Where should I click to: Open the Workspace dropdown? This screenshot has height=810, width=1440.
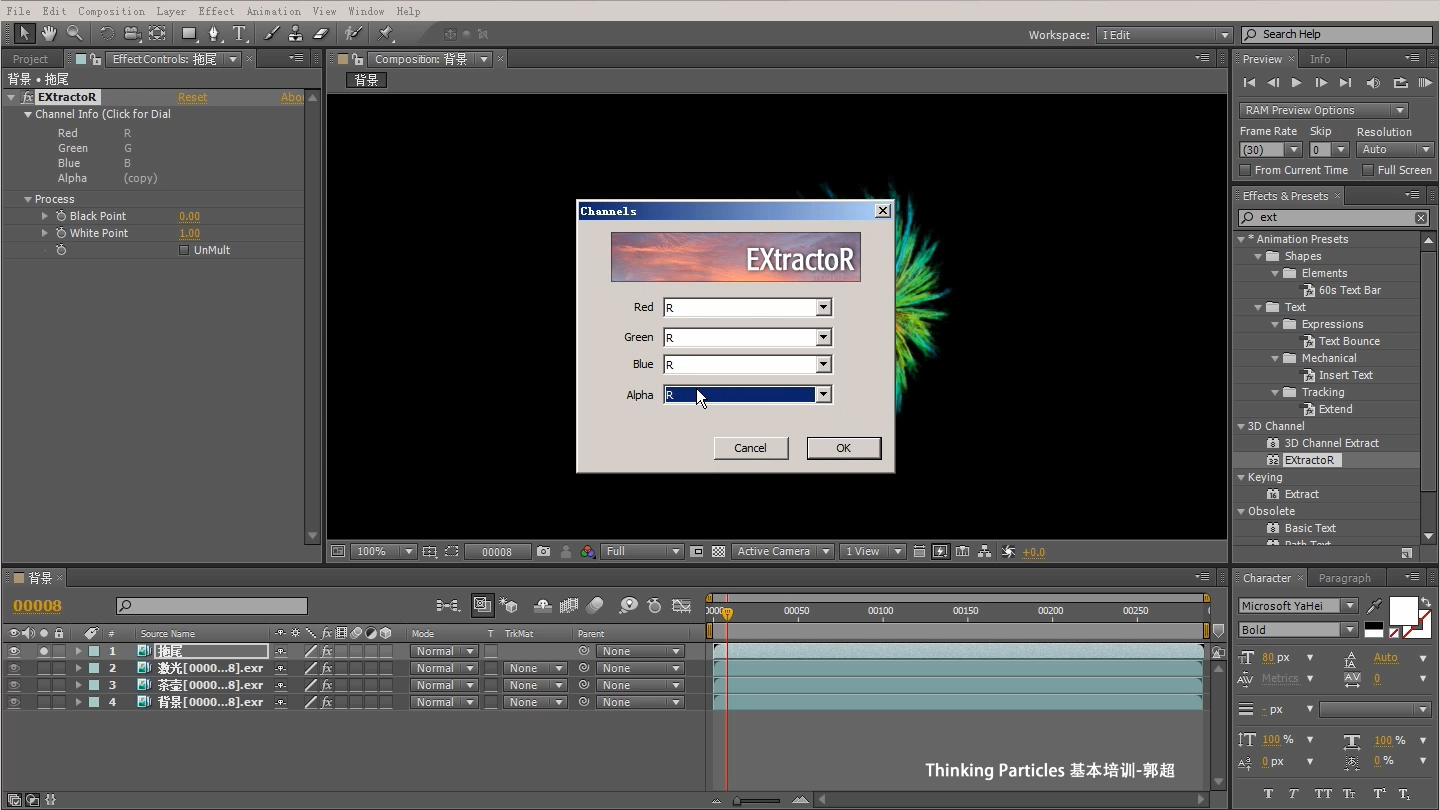point(1164,35)
